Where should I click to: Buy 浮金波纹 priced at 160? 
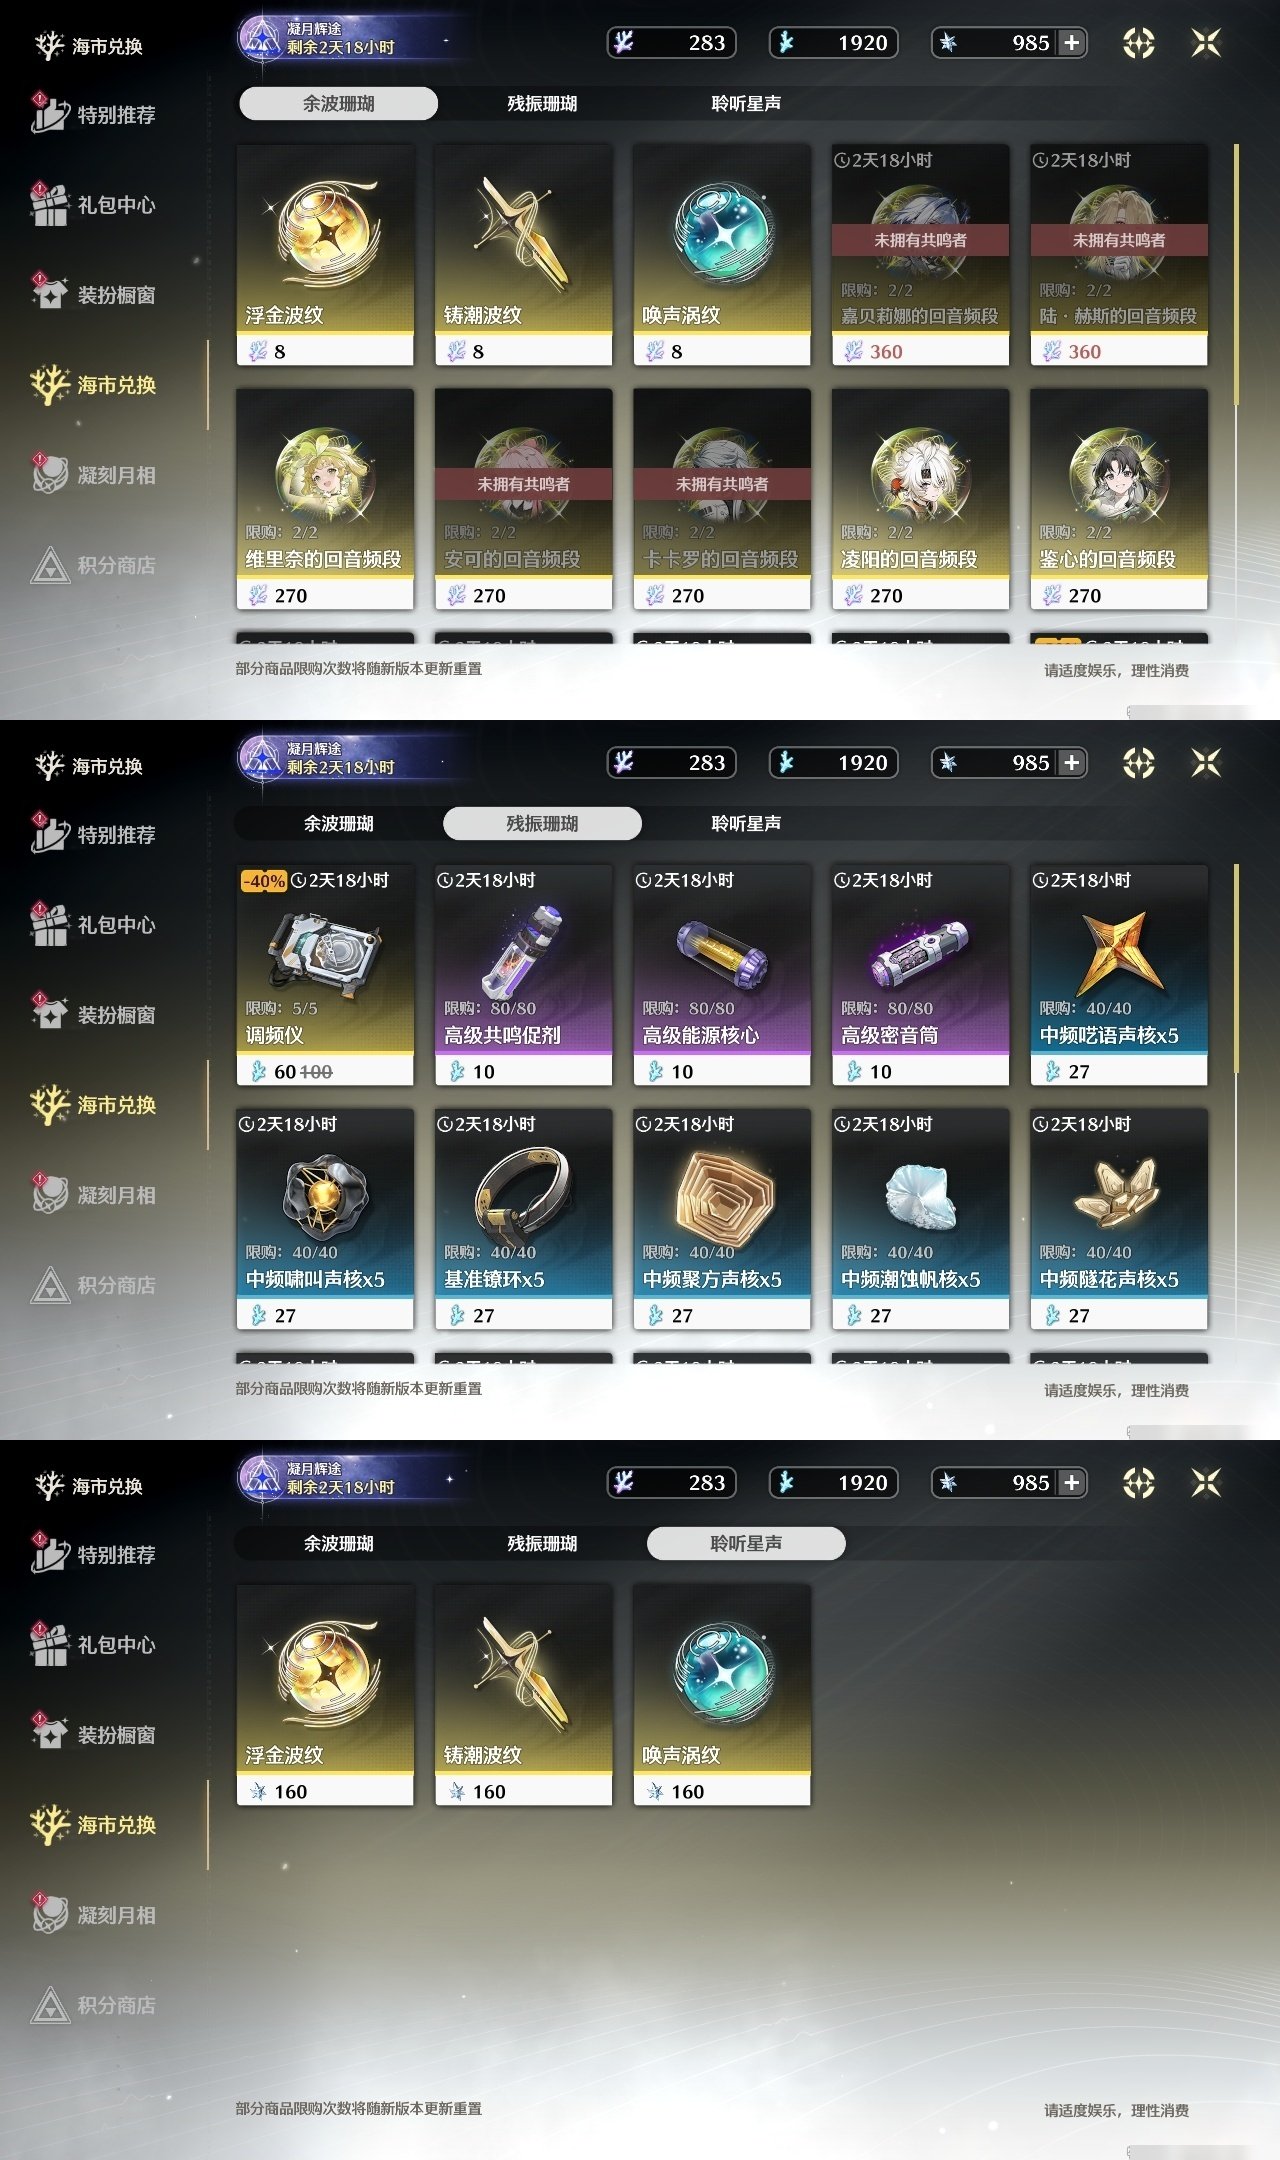click(x=325, y=1694)
